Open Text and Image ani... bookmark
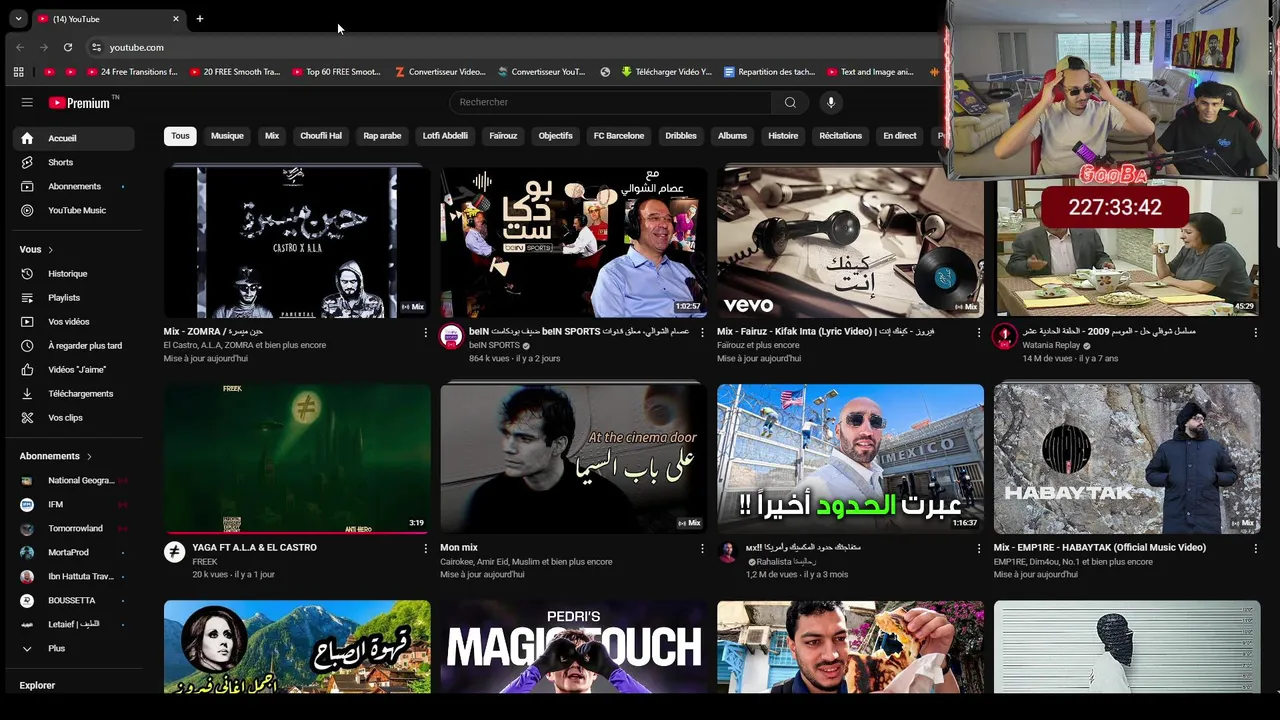This screenshot has width=1280, height=720. pos(870,72)
